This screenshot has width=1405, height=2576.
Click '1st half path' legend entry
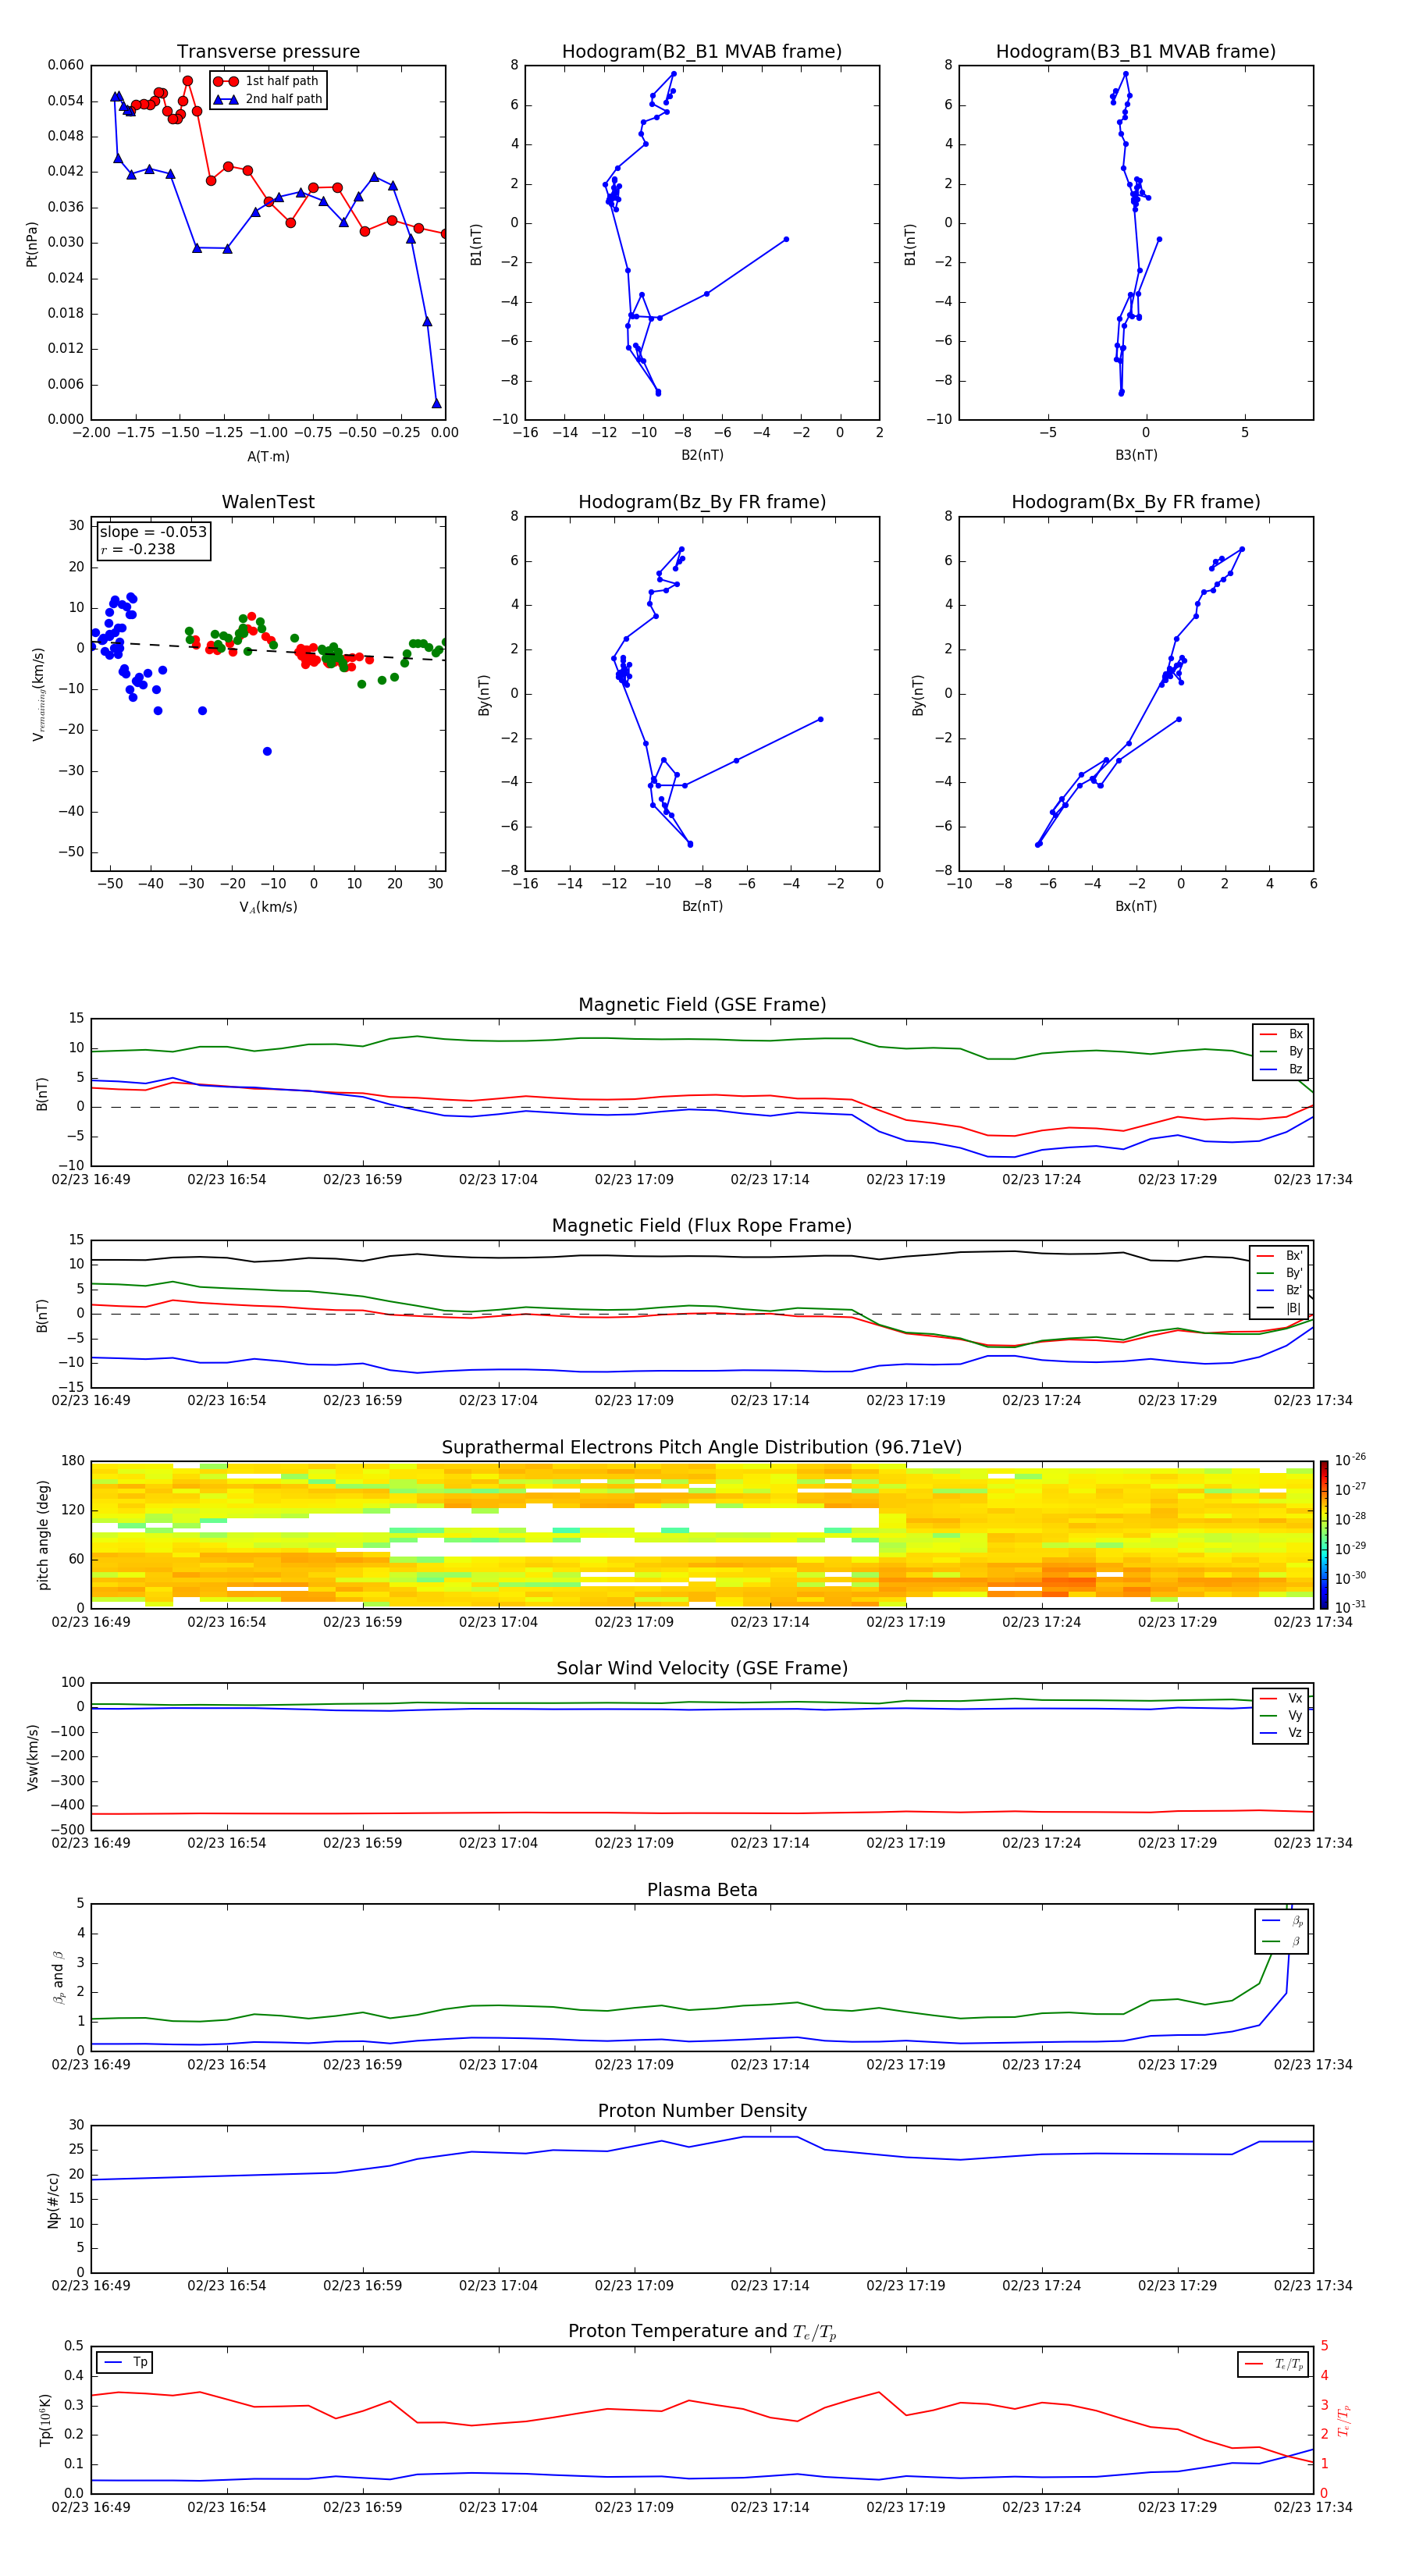pos(266,81)
